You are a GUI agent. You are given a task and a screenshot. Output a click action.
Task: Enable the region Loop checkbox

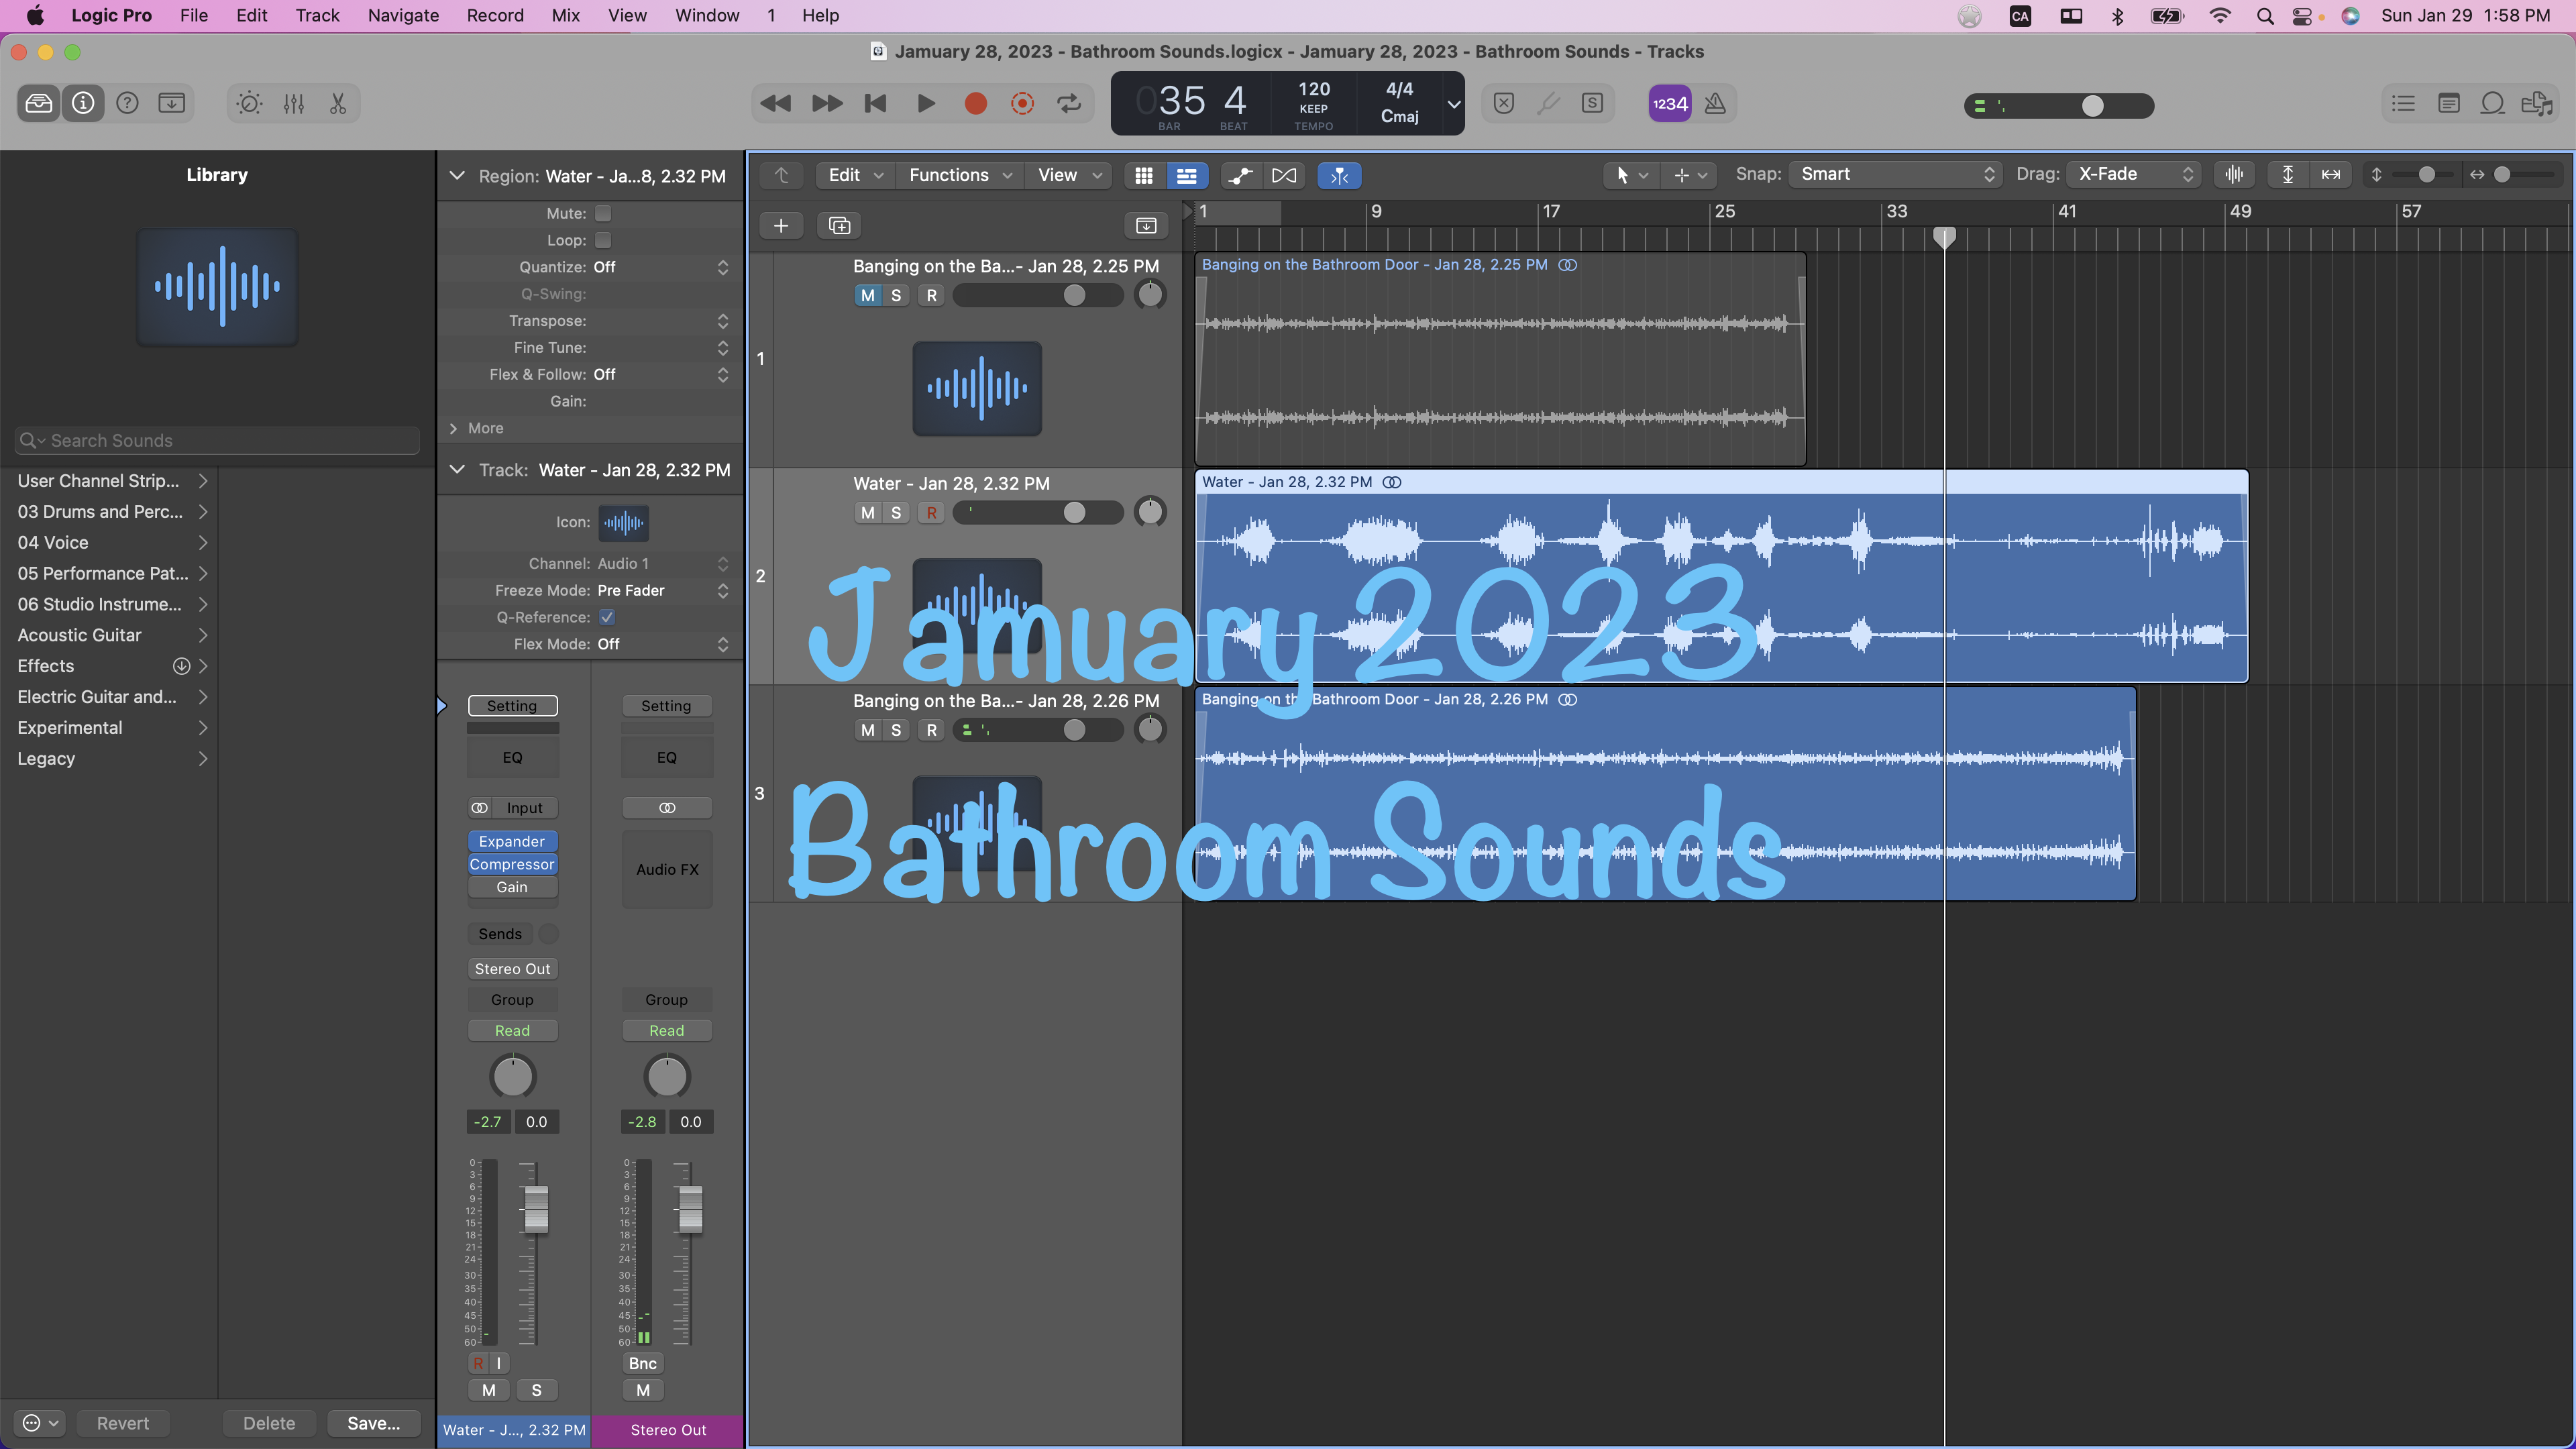tap(603, 240)
